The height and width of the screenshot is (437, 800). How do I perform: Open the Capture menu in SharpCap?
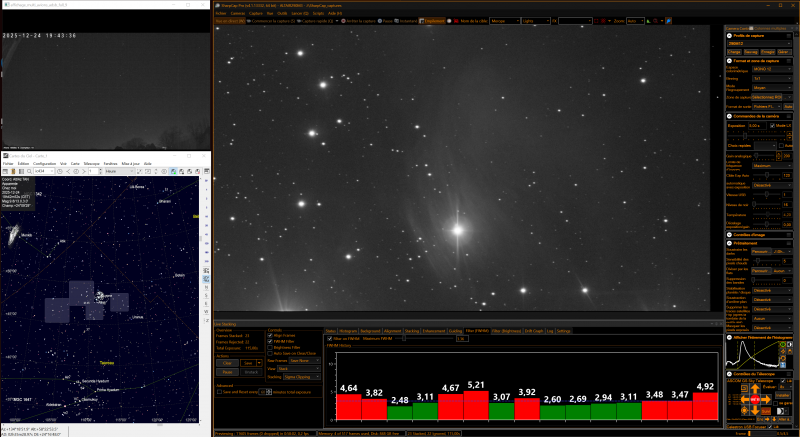coord(256,13)
